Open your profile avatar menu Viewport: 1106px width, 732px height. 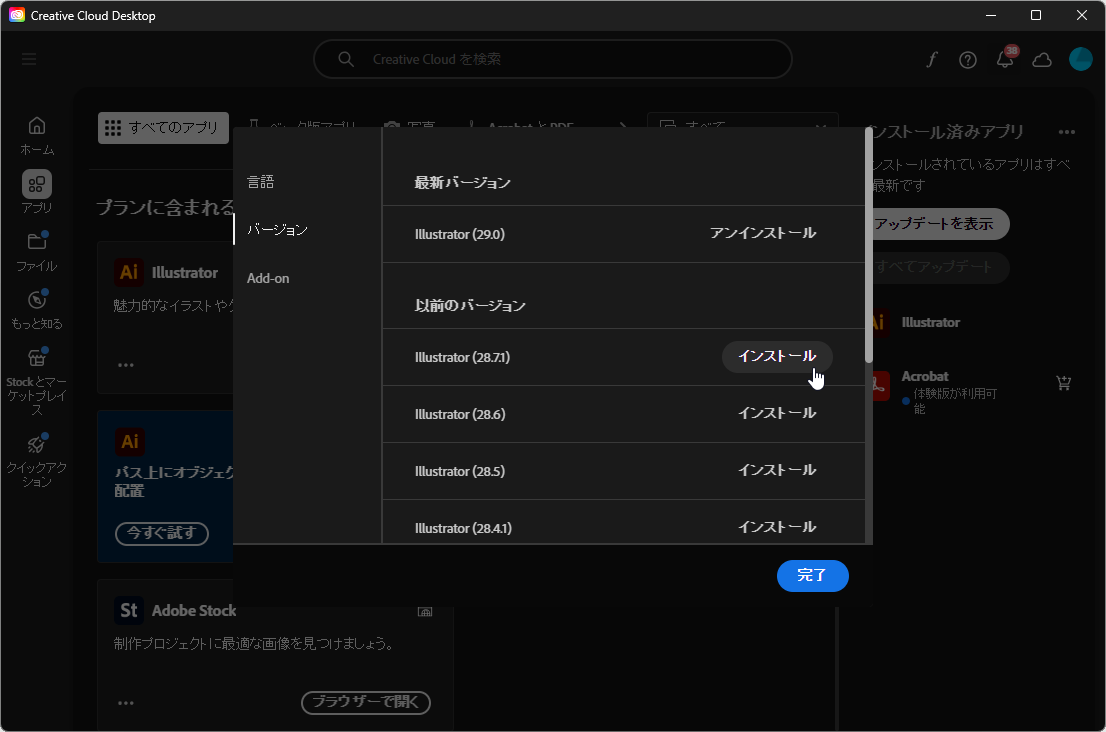tap(1081, 59)
